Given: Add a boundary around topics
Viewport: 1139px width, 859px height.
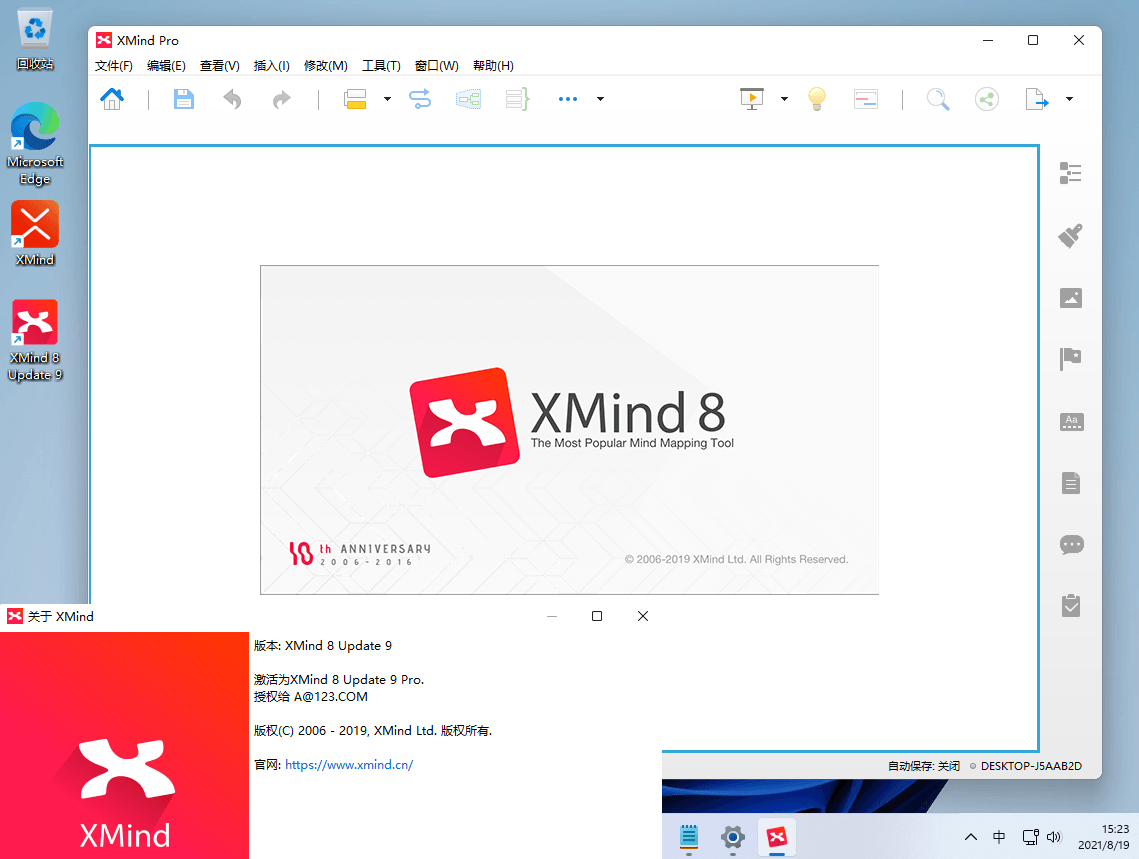Looking at the screenshot, I should coord(469,99).
